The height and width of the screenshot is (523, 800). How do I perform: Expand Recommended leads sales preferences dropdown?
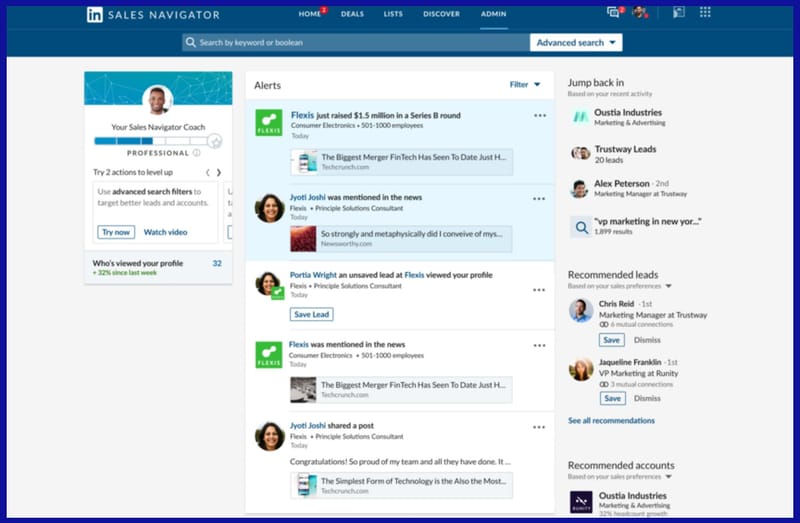669,286
